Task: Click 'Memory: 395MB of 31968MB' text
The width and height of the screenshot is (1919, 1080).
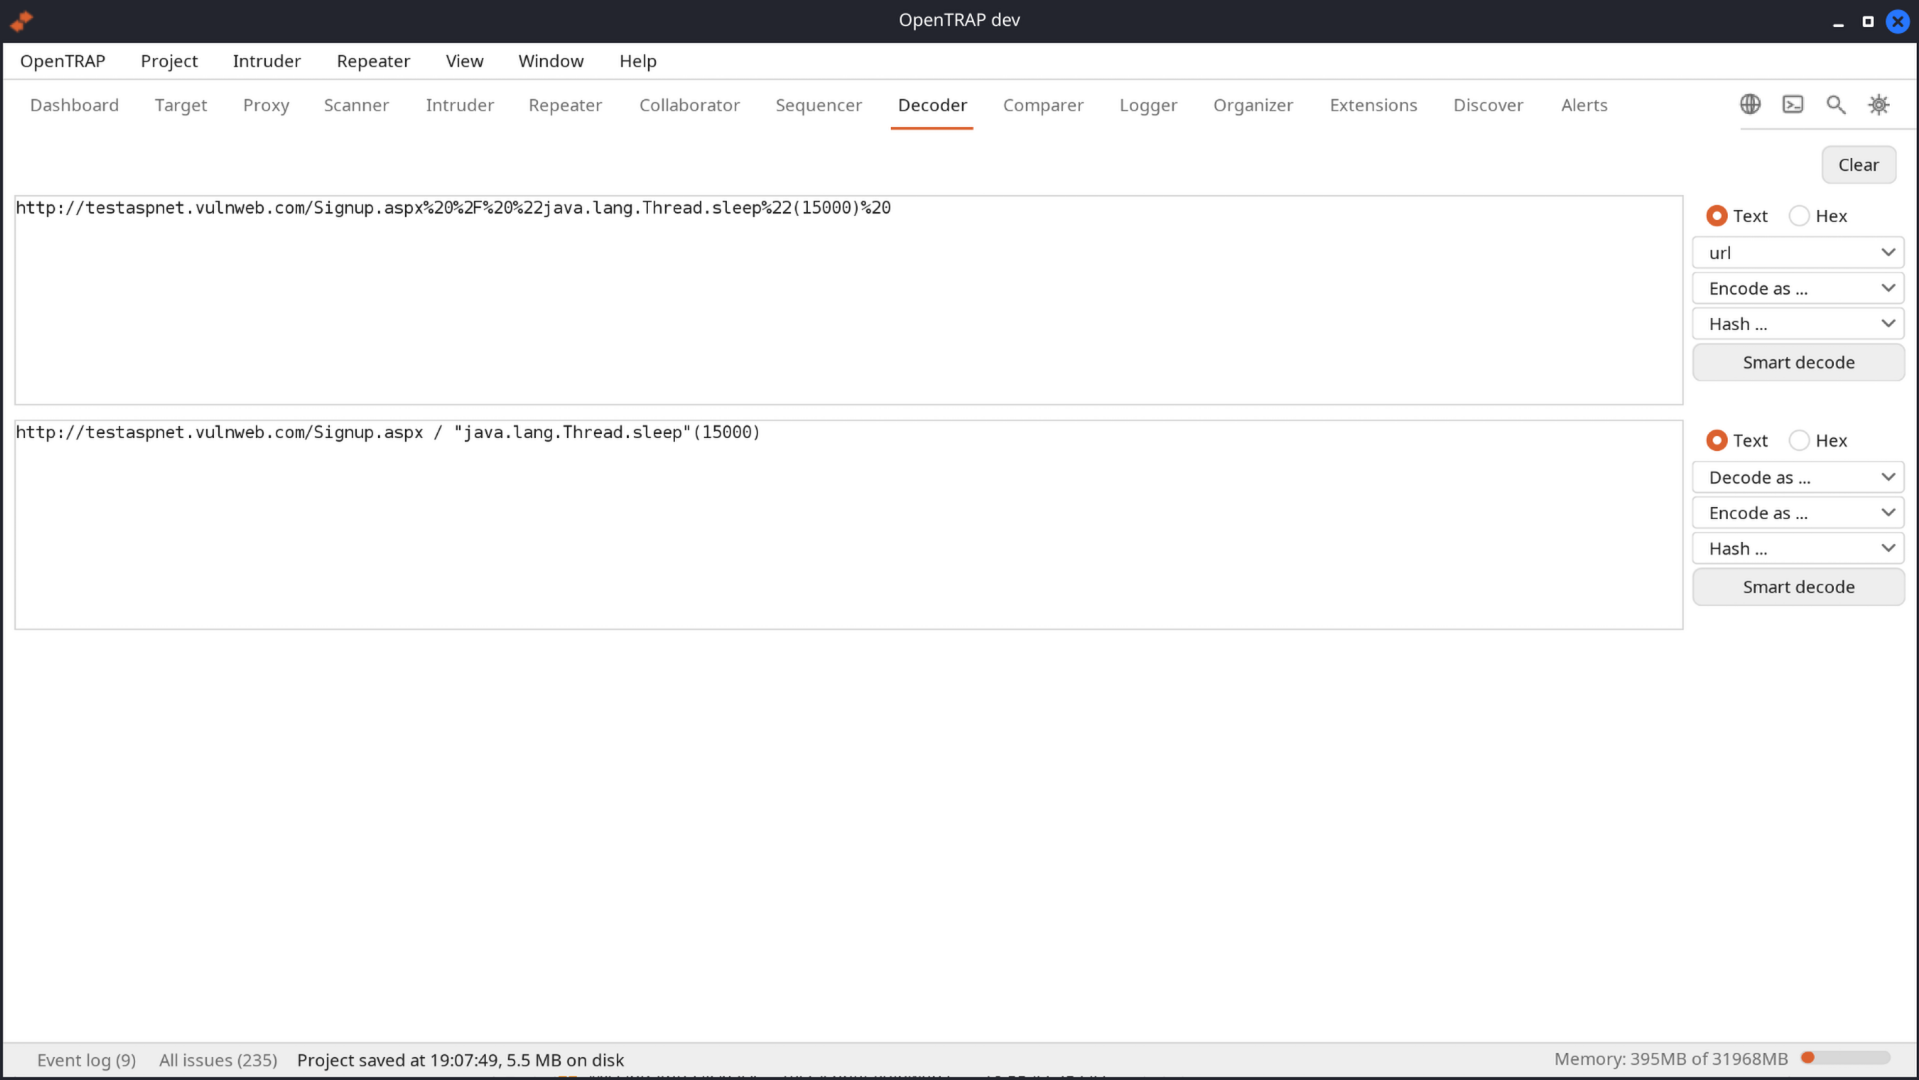Action: tap(1671, 1059)
